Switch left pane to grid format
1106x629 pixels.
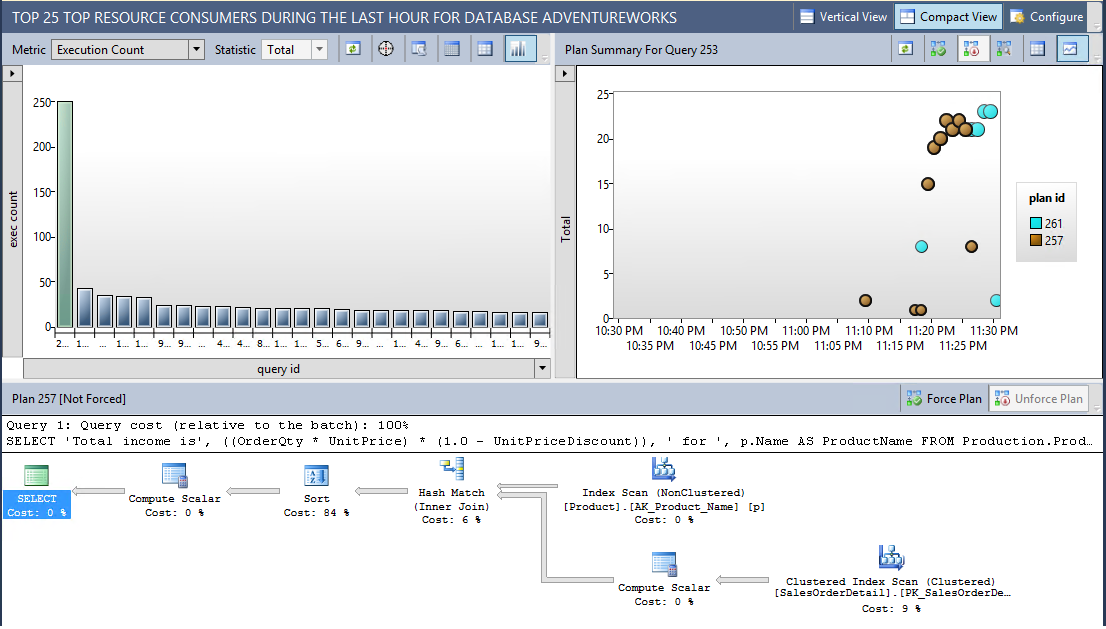click(x=485, y=49)
